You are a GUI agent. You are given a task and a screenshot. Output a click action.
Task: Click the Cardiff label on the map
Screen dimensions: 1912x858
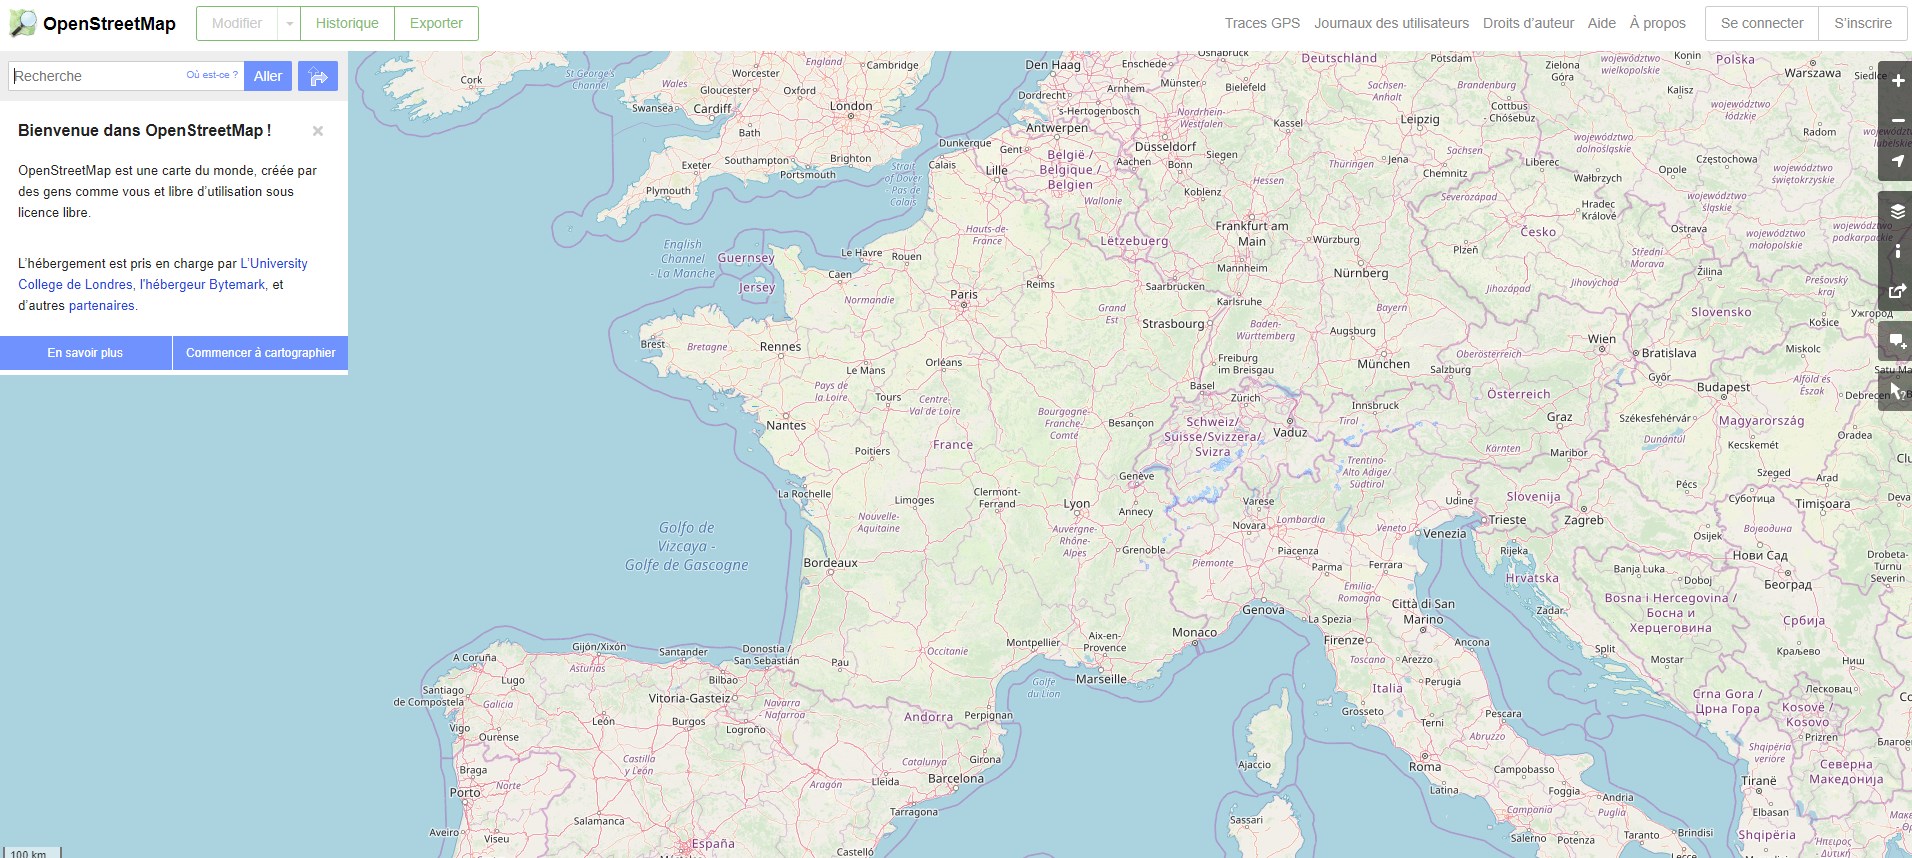712,109
